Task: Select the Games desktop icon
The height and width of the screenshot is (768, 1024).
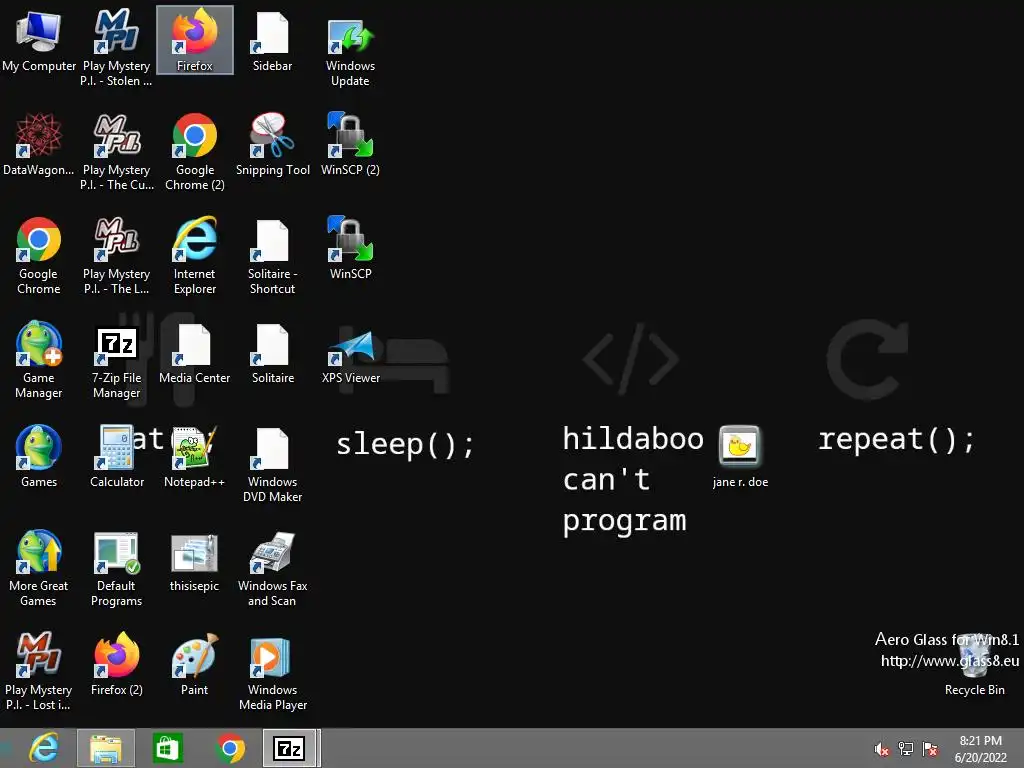Action: coord(39,456)
